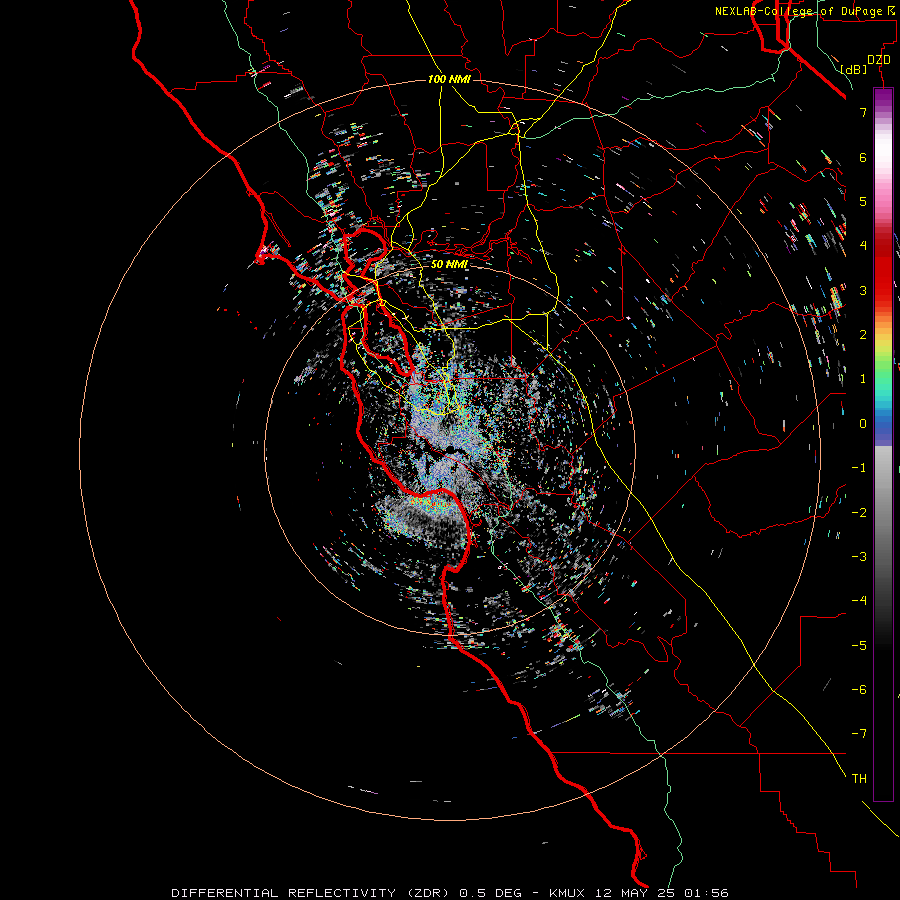Screen dimensions: 900x900
Task: Click the TH threshold label on scale
Action: pos(859,779)
